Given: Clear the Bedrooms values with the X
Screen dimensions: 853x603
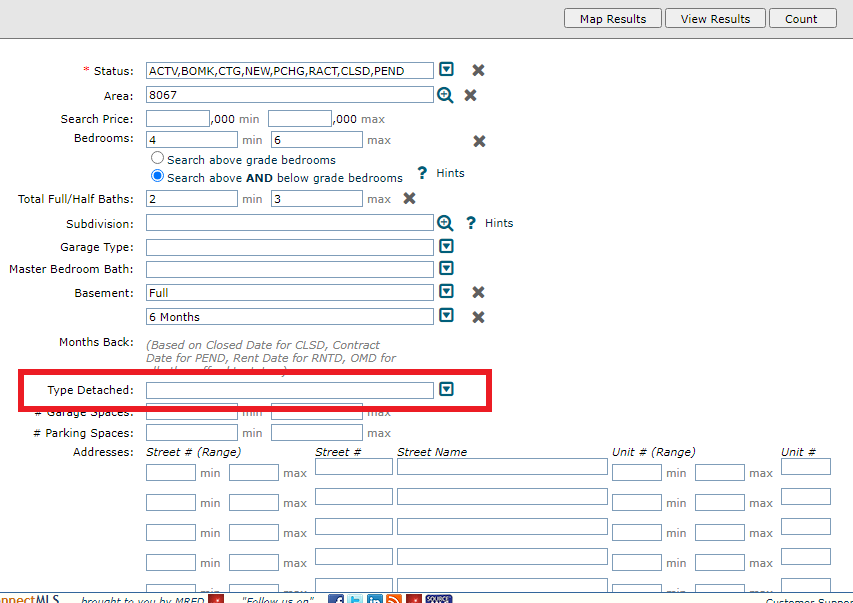Looking at the screenshot, I should 479,141.
